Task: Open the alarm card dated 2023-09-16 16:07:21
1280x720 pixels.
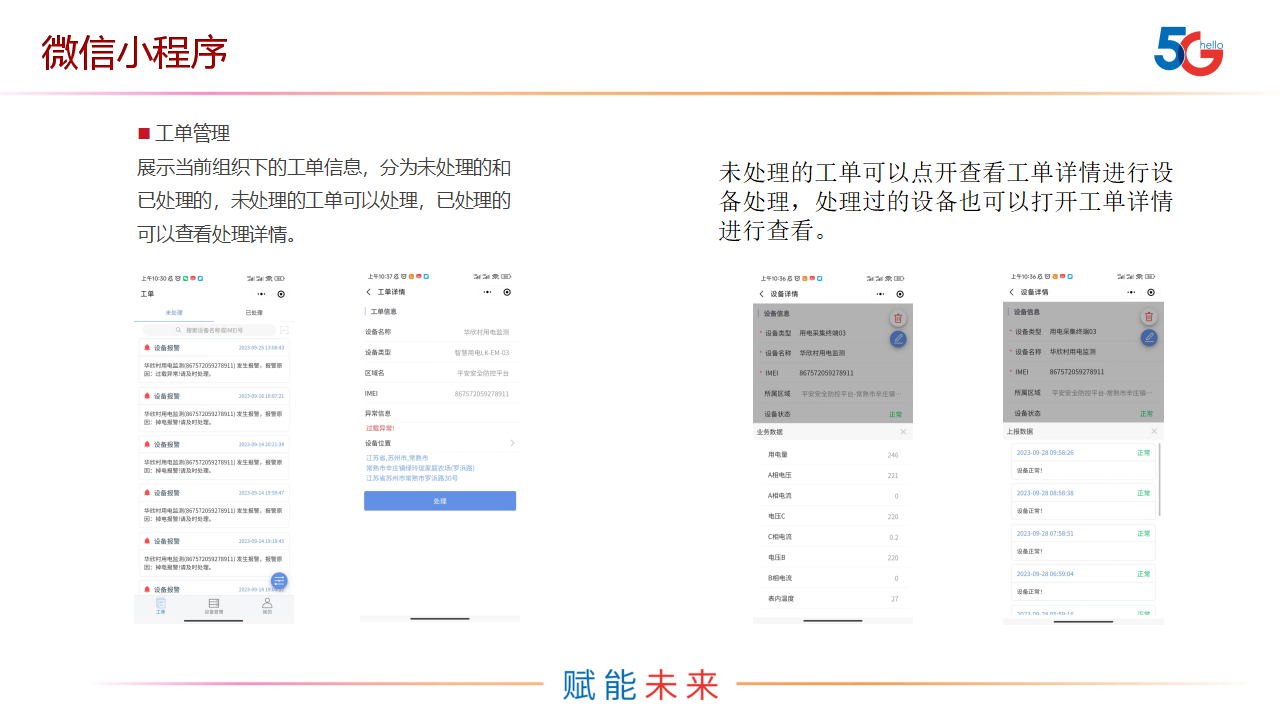Action: pyautogui.click(x=214, y=409)
